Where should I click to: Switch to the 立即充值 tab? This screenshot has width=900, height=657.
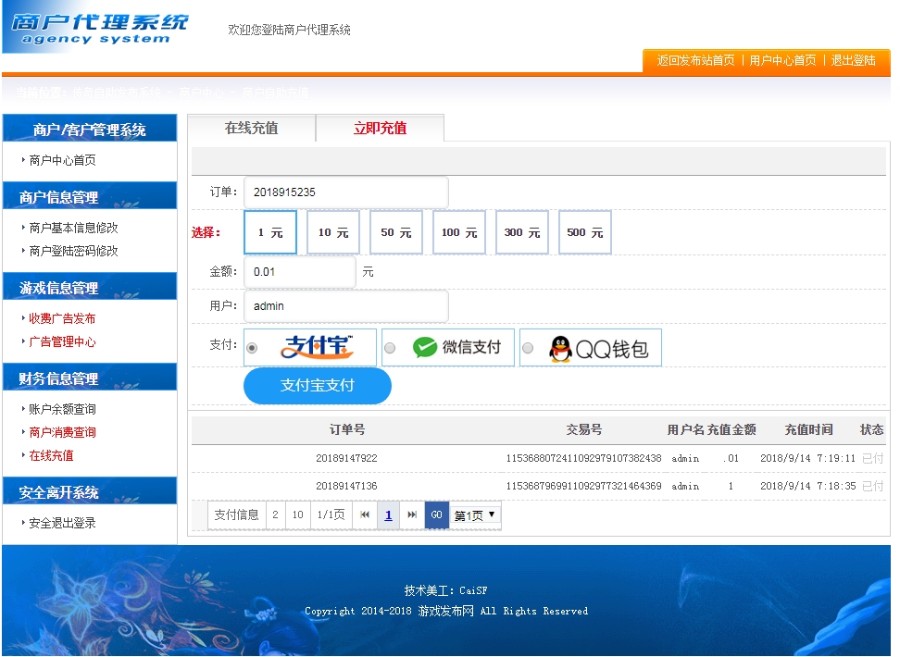click(377, 128)
